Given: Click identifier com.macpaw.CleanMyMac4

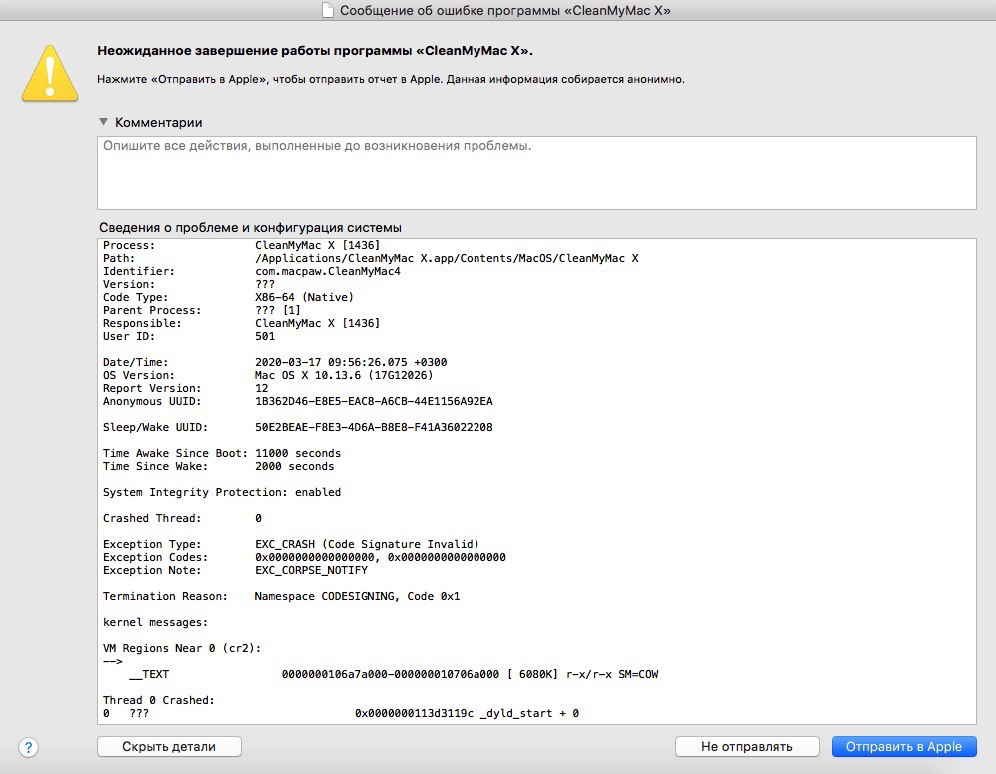Looking at the screenshot, I should click(328, 271).
